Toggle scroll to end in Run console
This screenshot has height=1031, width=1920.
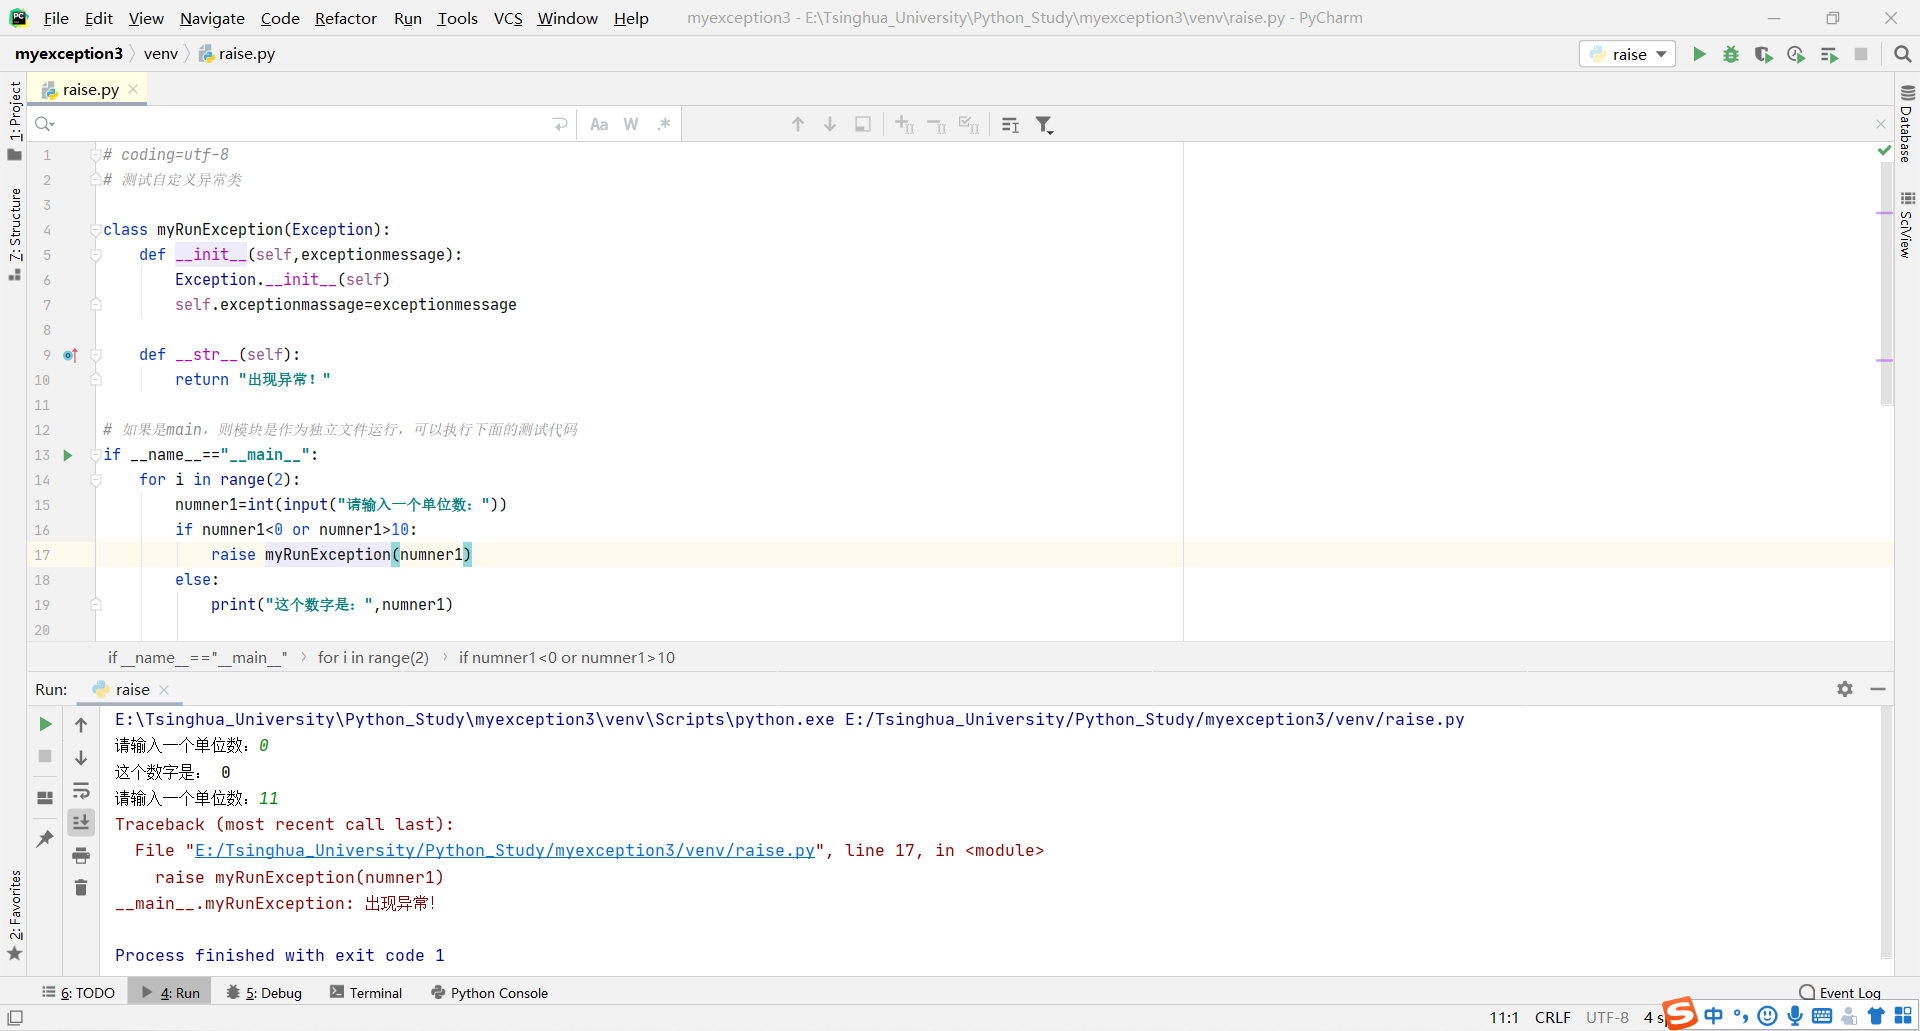[x=81, y=822]
